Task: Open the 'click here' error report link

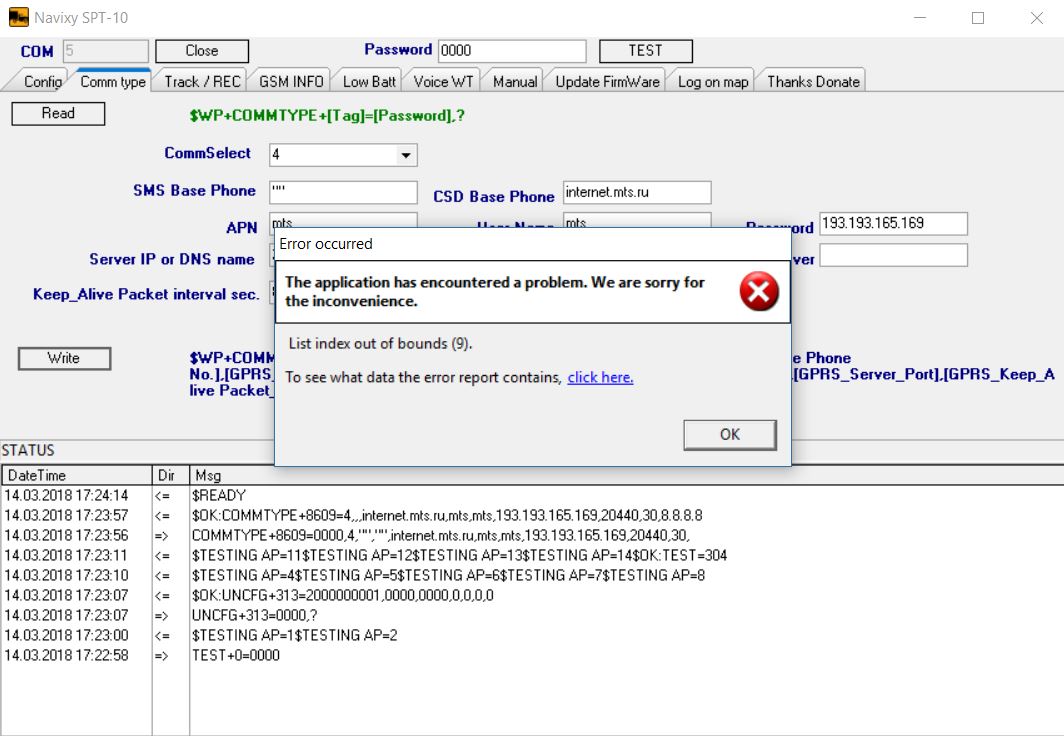Action: pos(600,377)
